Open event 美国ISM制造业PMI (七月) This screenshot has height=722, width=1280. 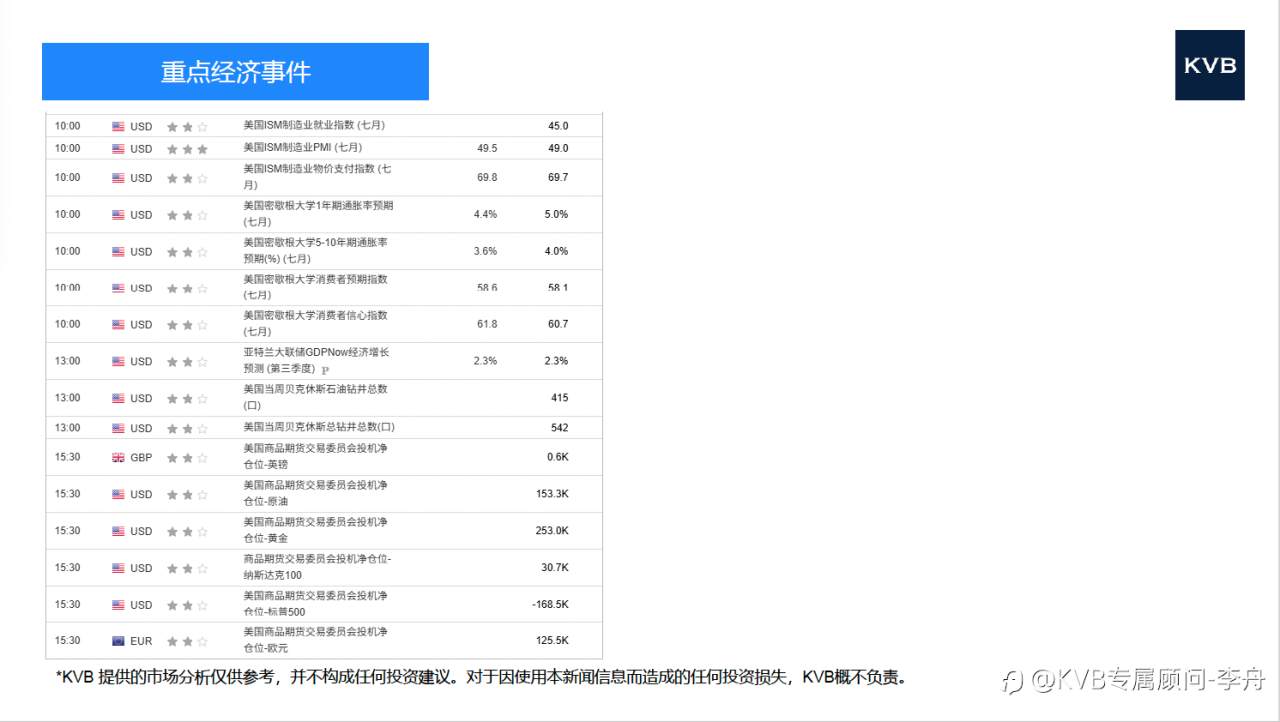[x=303, y=148]
